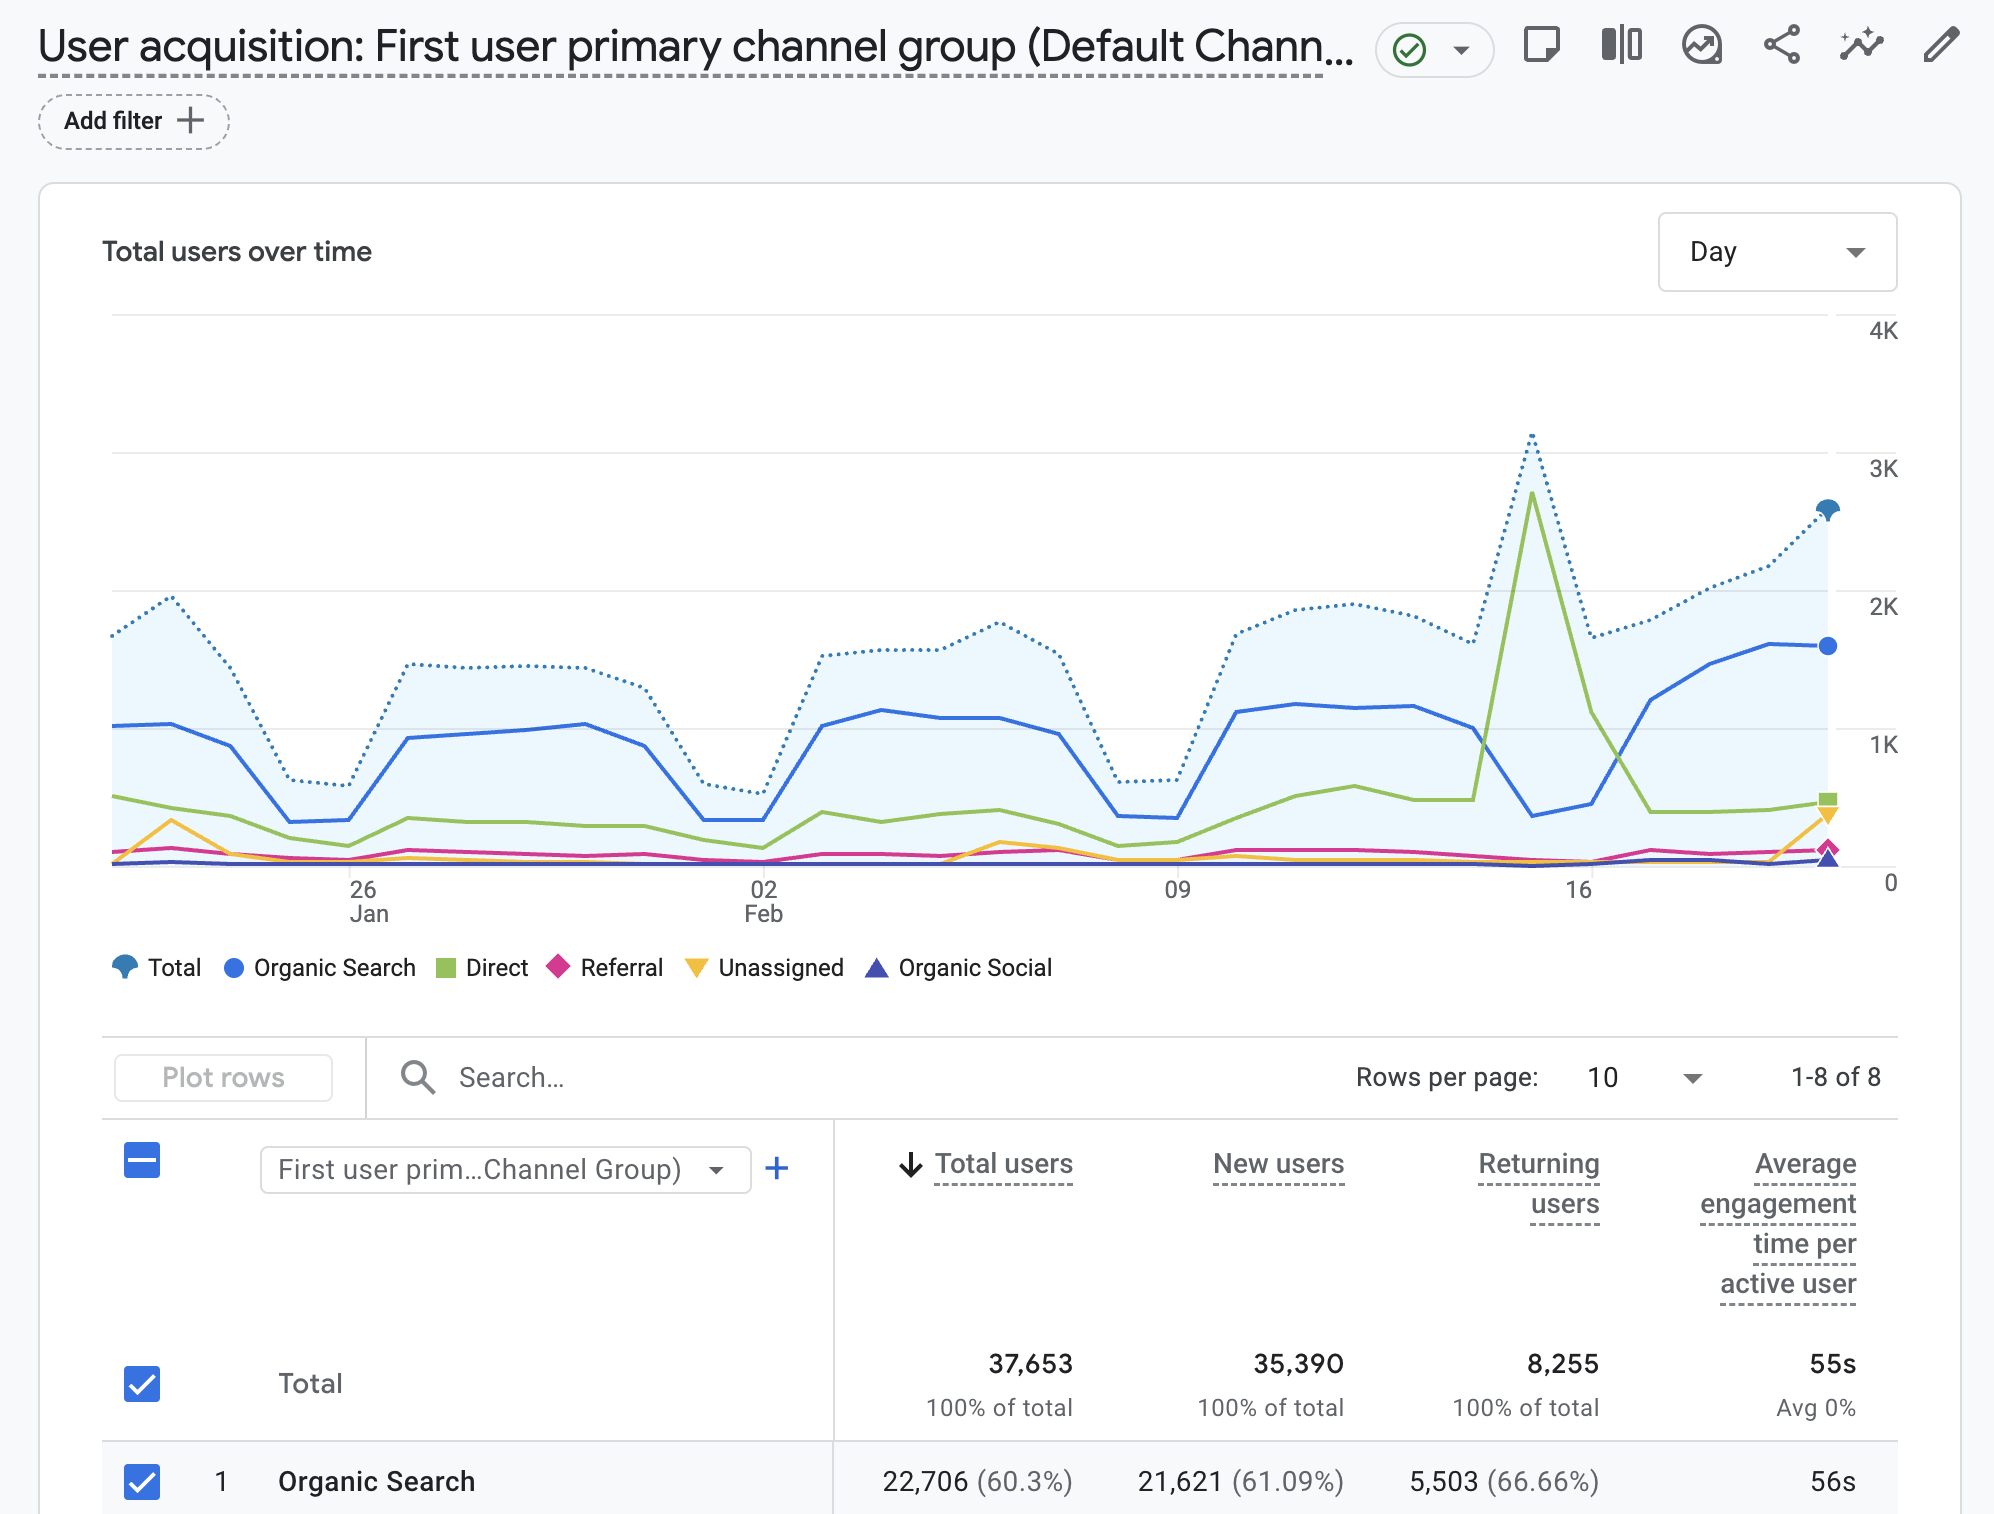Screen dimensions: 1994x1514
Task: Click the edit comparisons columns icon
Action: coord(1621,45)
